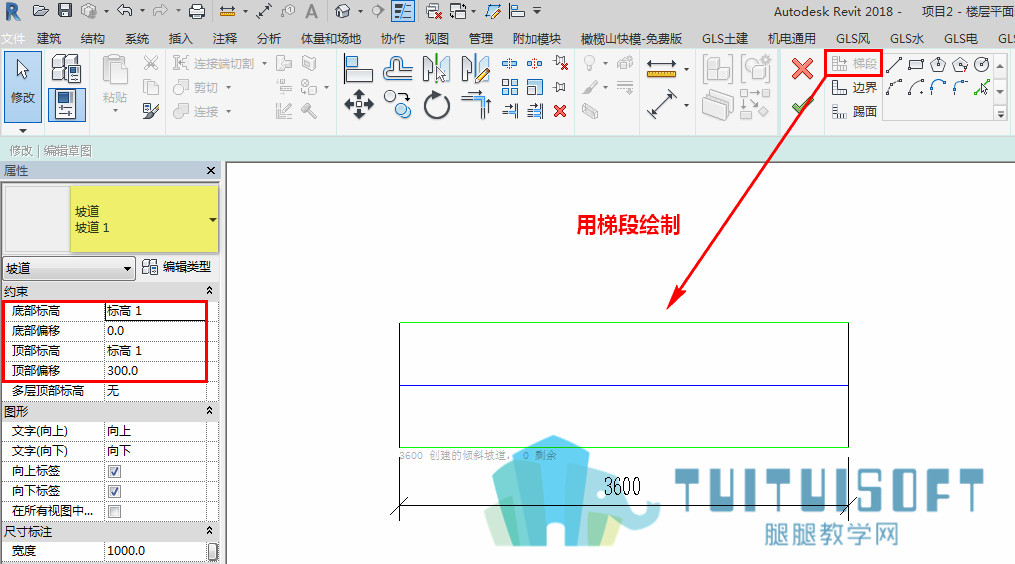The image size is (1015, 564).
Task: Click the 底部标高 value field 标高 1
Action: [x=155, y=311]
